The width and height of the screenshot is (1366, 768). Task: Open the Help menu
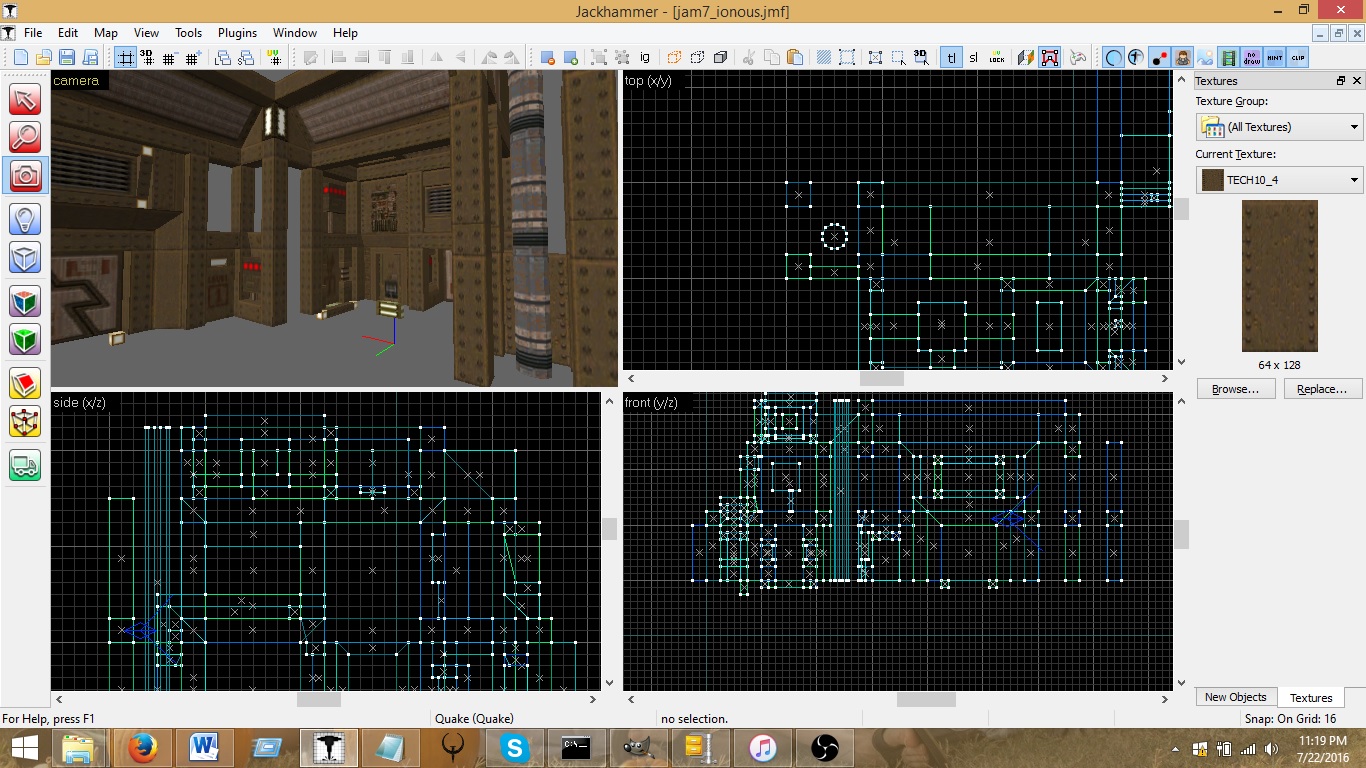[345, 33]
